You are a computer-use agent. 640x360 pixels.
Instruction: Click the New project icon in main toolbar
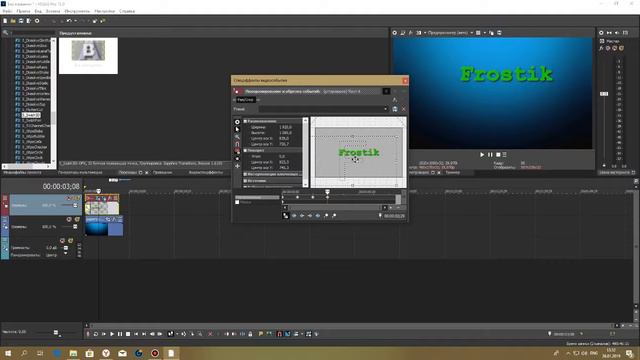tap(5, 21)
